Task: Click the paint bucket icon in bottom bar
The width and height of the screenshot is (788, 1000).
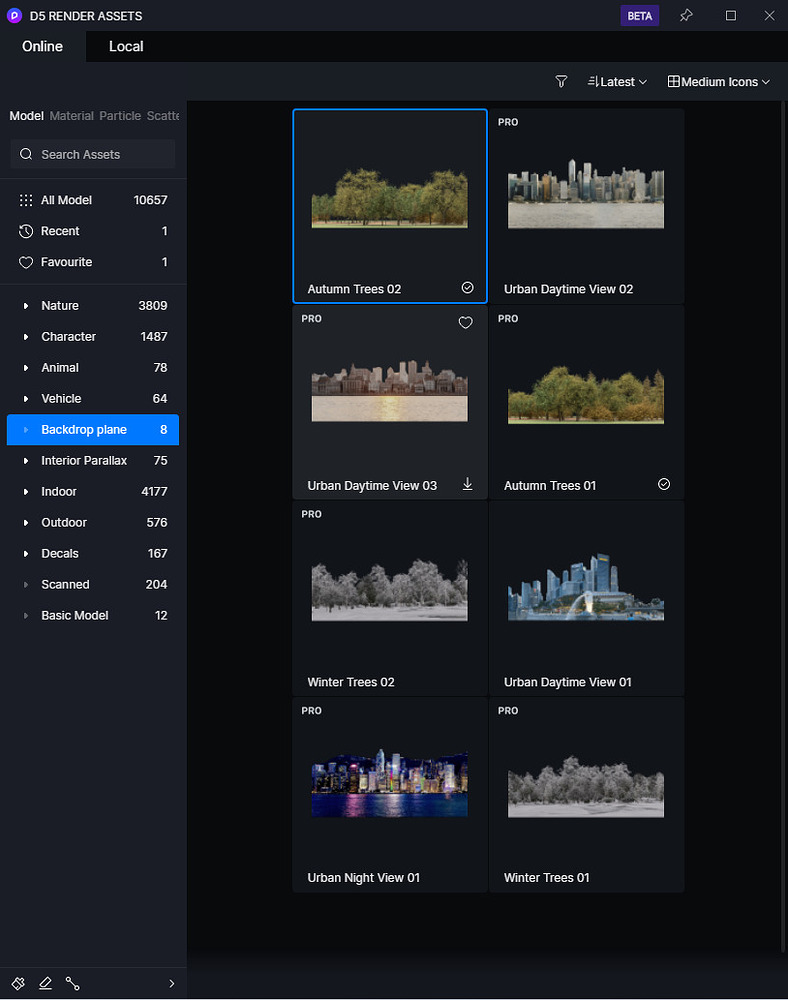Action: 18,983
